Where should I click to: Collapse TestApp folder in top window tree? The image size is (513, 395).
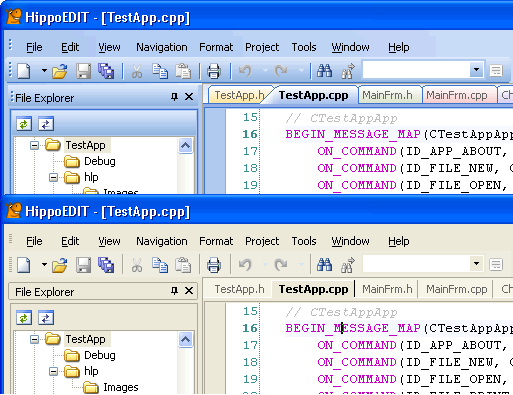[x=34, y=145]
